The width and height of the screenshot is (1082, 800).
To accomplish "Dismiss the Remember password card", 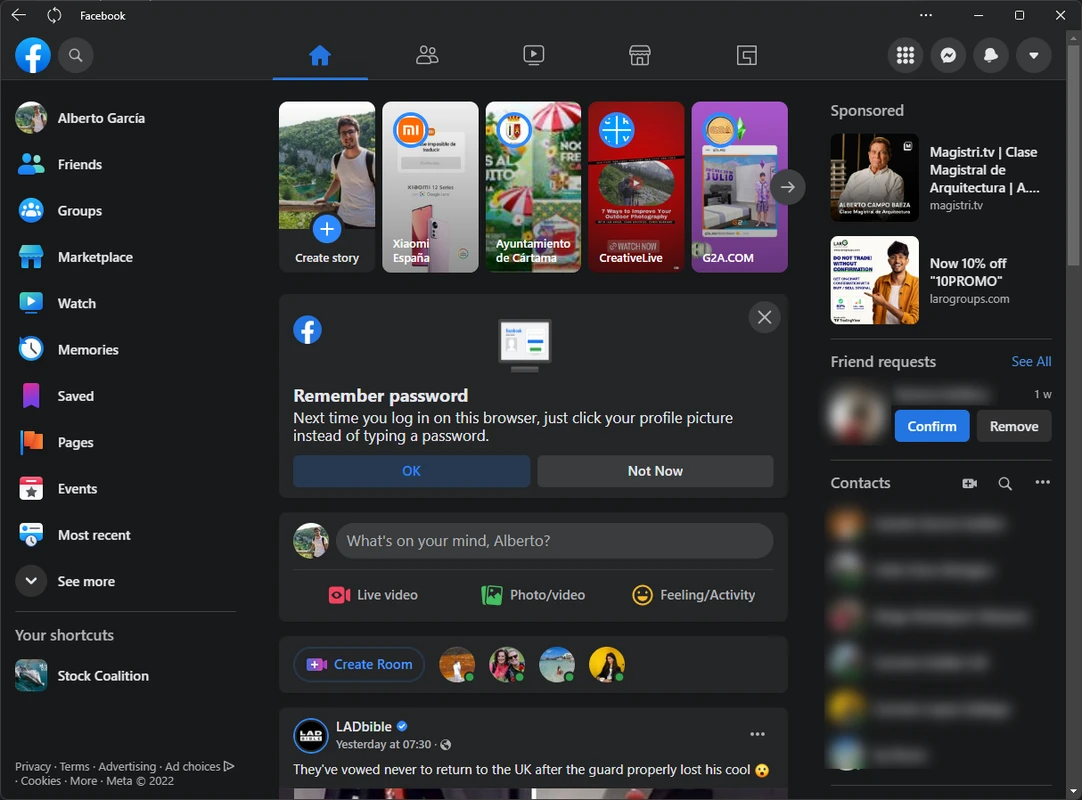I will [765, 318].
